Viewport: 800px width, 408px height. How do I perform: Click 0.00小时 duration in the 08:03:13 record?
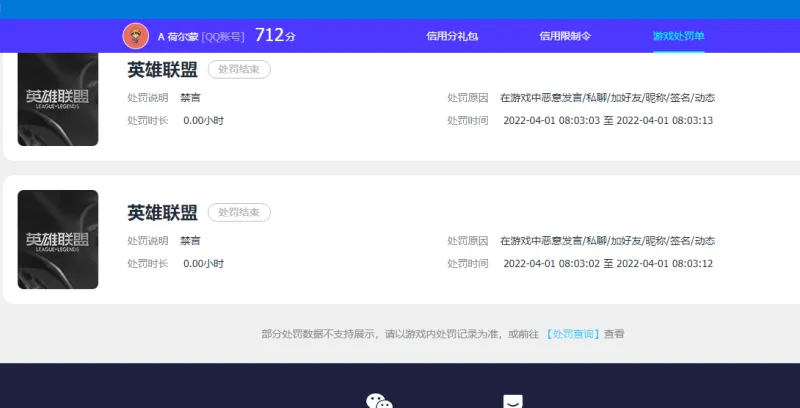(x=204, y=121)
